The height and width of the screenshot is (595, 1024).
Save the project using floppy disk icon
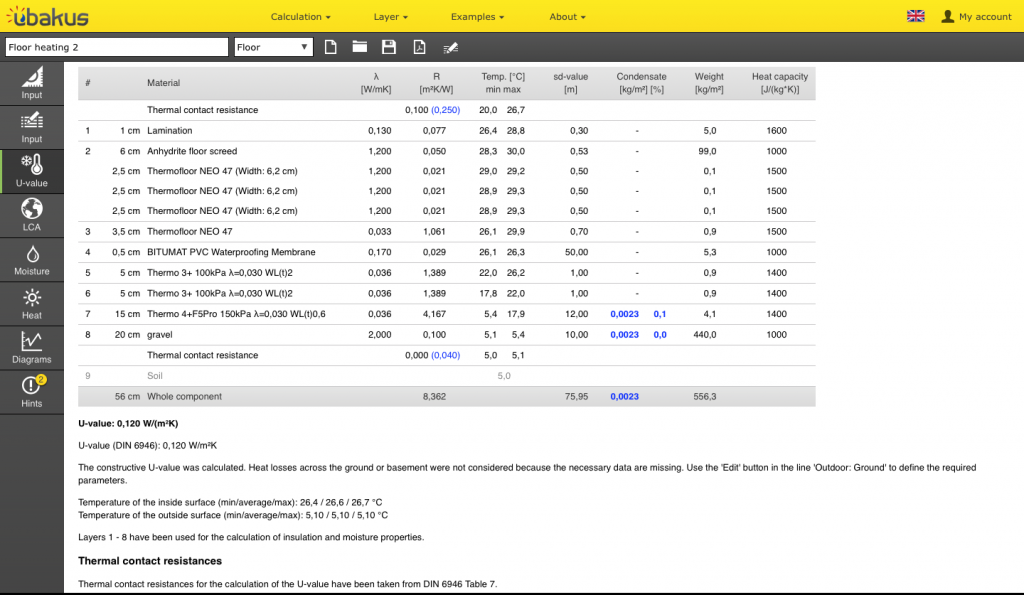click(x=389, y=47)
